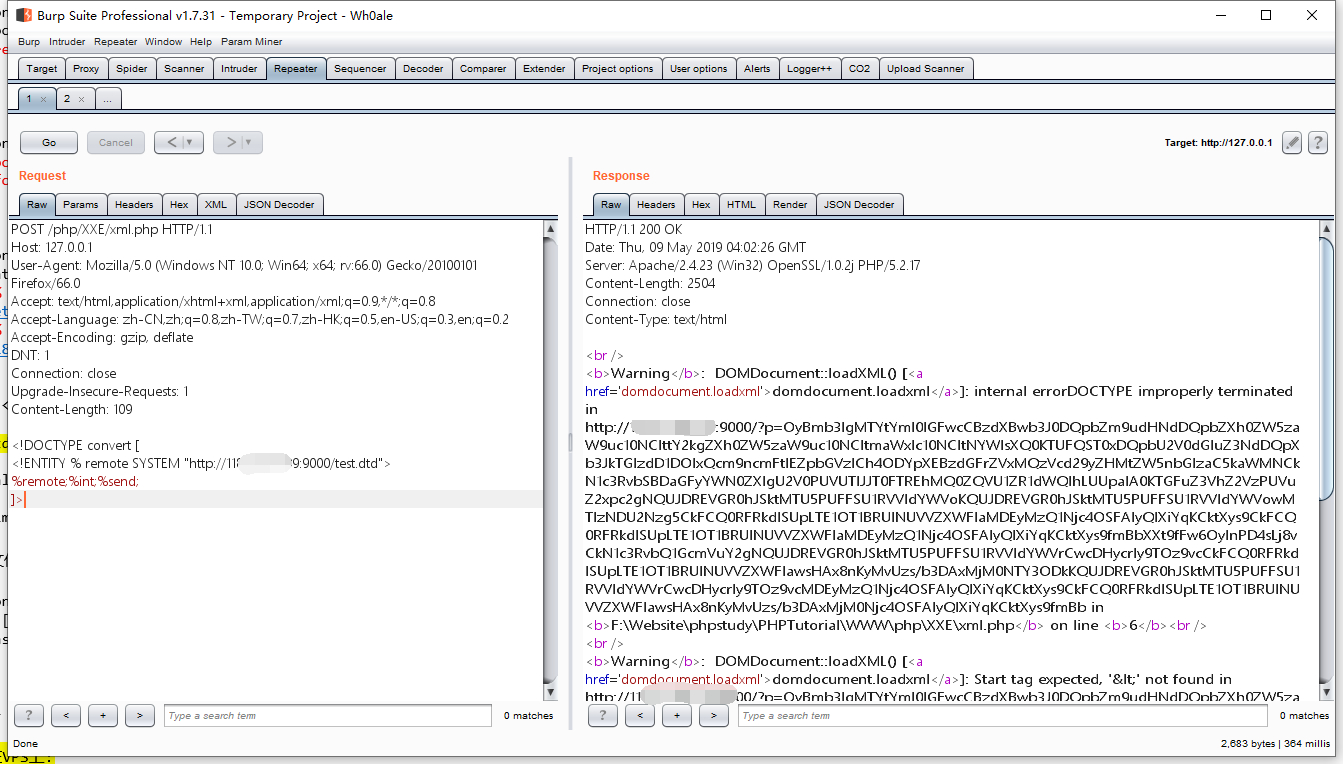Show the response HTML view
The height and width of the screenshot is (764, 1343).
741,205
